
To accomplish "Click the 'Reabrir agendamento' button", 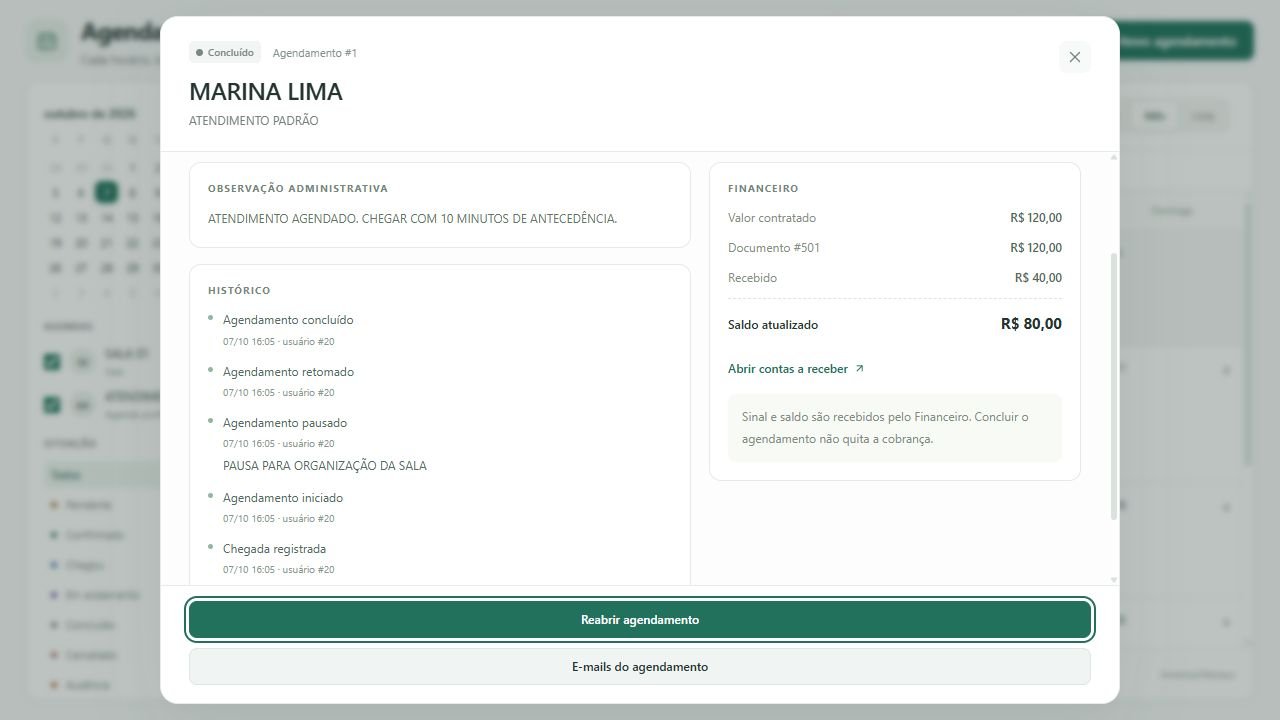I will click(x=640, y=620).
